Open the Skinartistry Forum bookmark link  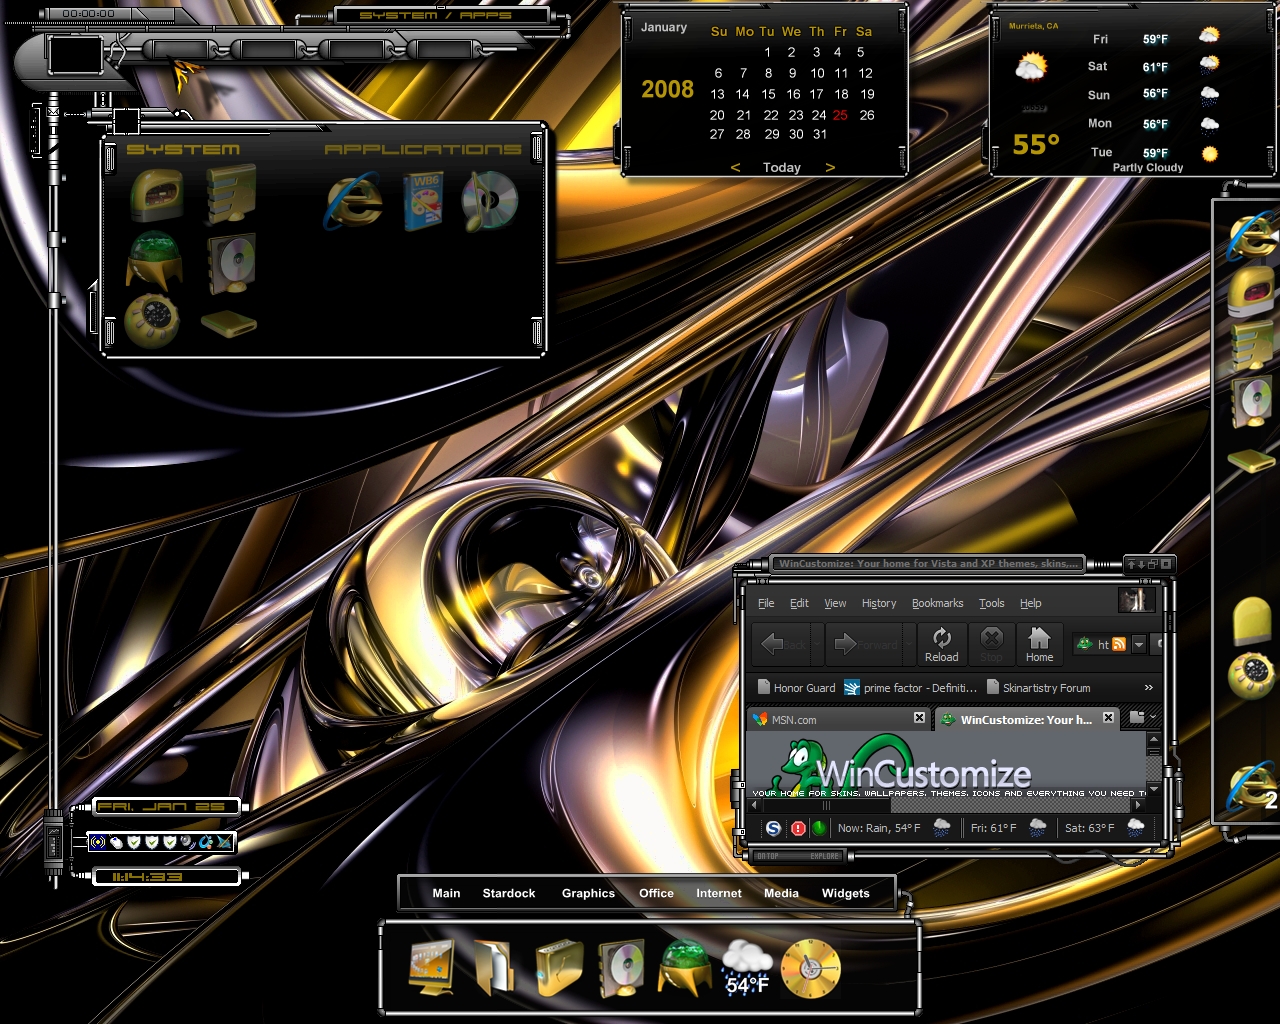point(1046,688)
